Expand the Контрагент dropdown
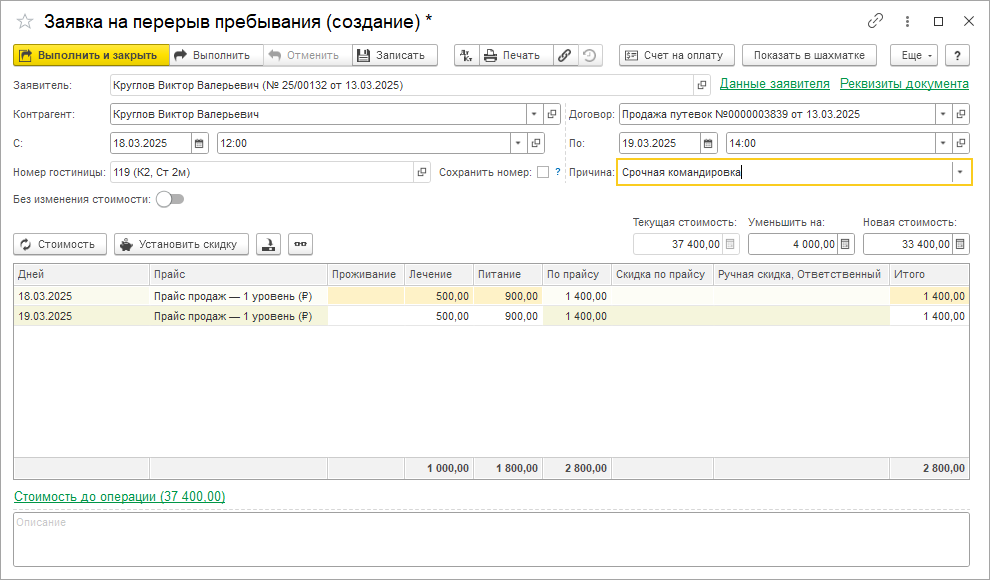This screenshot has height=580, width=990. [x=534, y=114]
